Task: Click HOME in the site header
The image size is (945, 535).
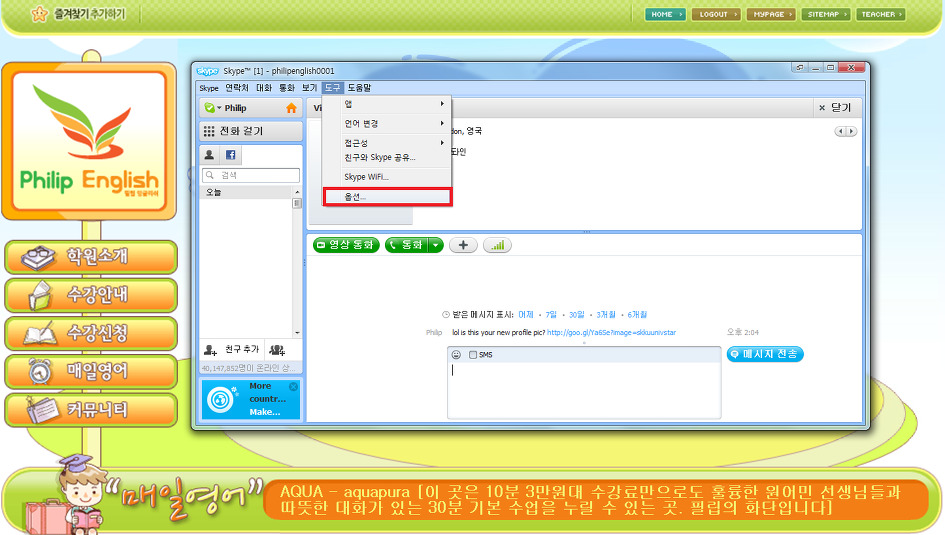Action: coord(665,14)
